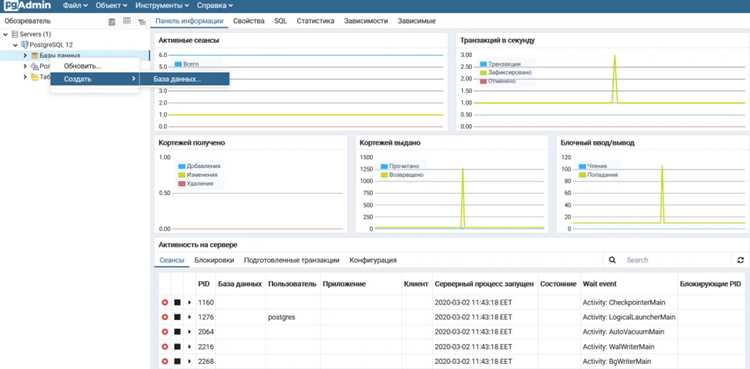
Task: Cancel active query for PID 2216
Action: (x=177, y=347)
